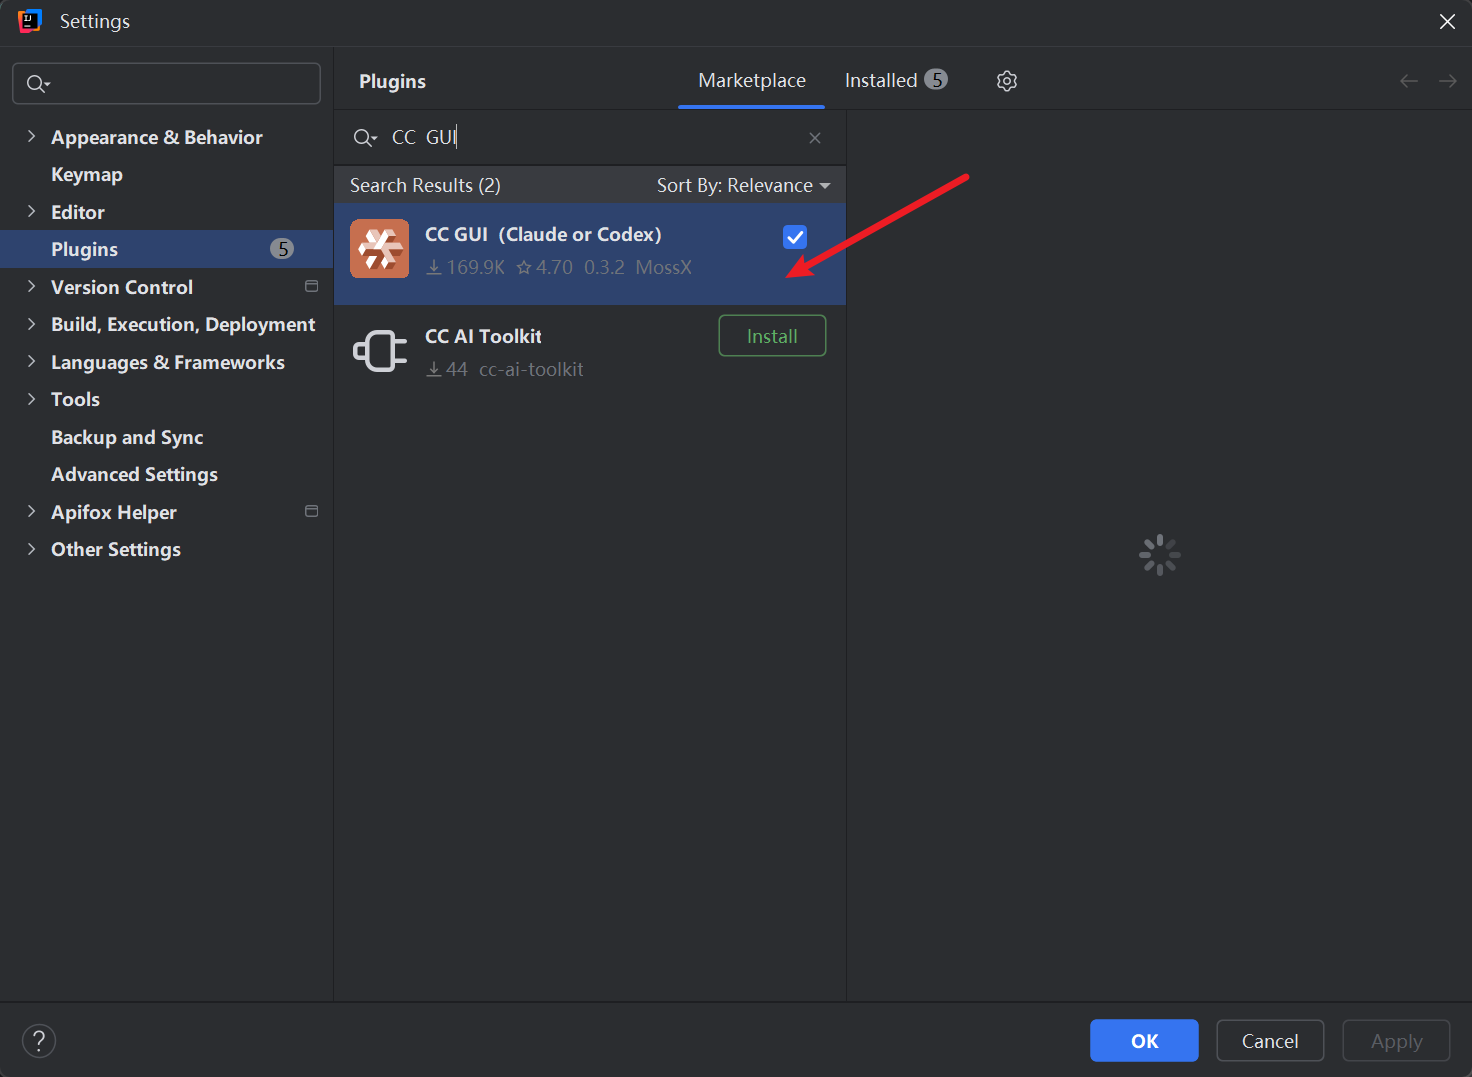
Task: Confirm settings with the OK button
Action: (x=1144, y=1041)
